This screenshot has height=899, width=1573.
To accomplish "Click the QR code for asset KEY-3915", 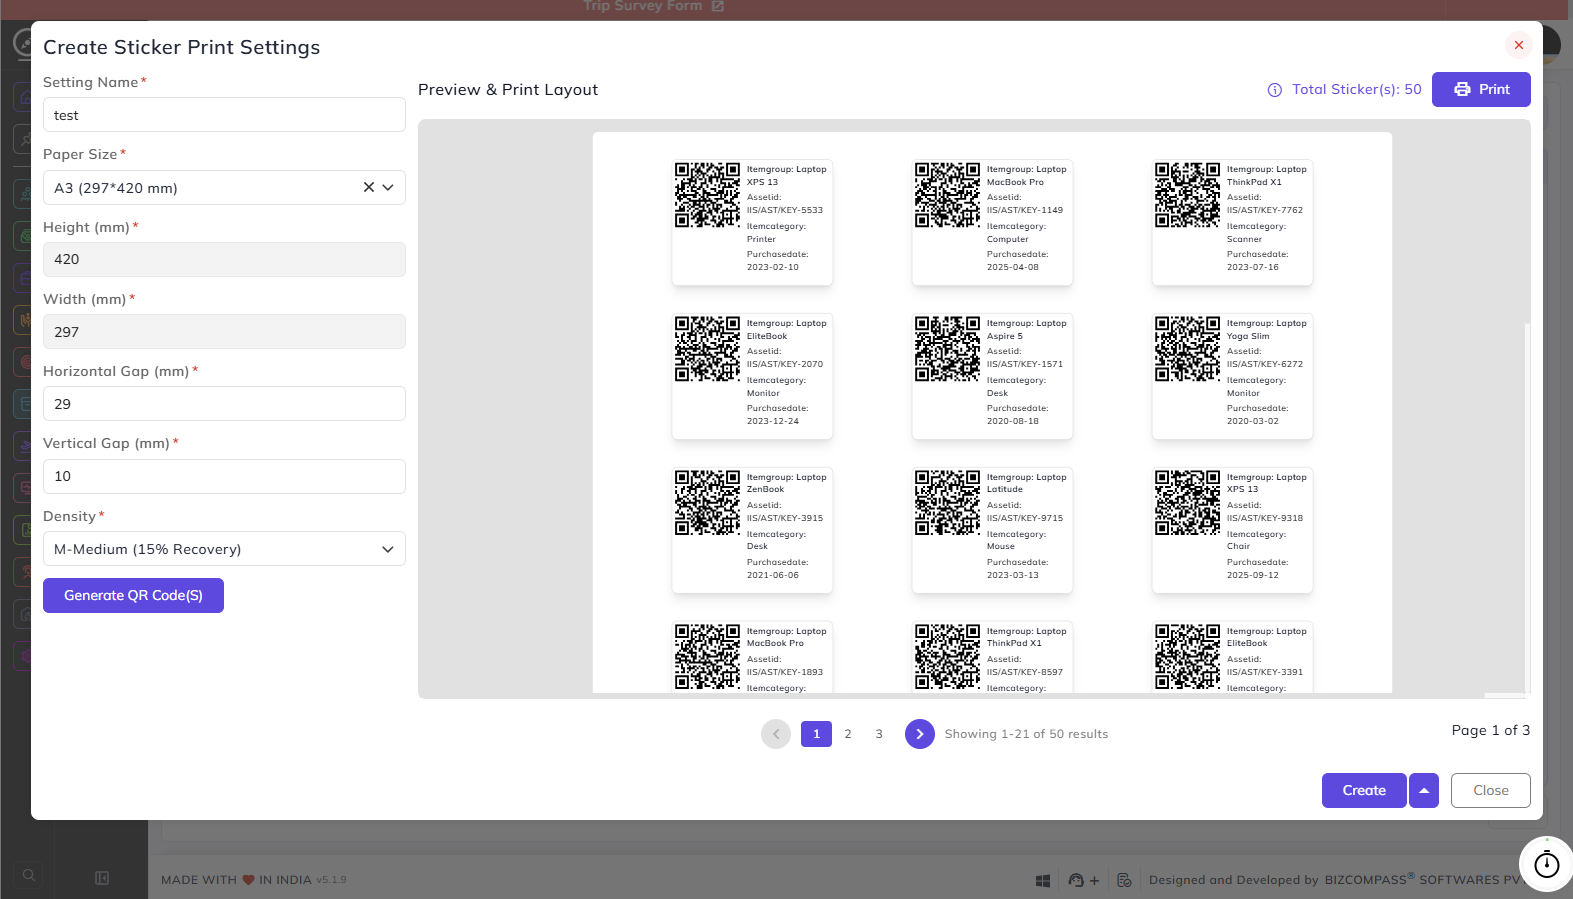I will tap(707, 503).
